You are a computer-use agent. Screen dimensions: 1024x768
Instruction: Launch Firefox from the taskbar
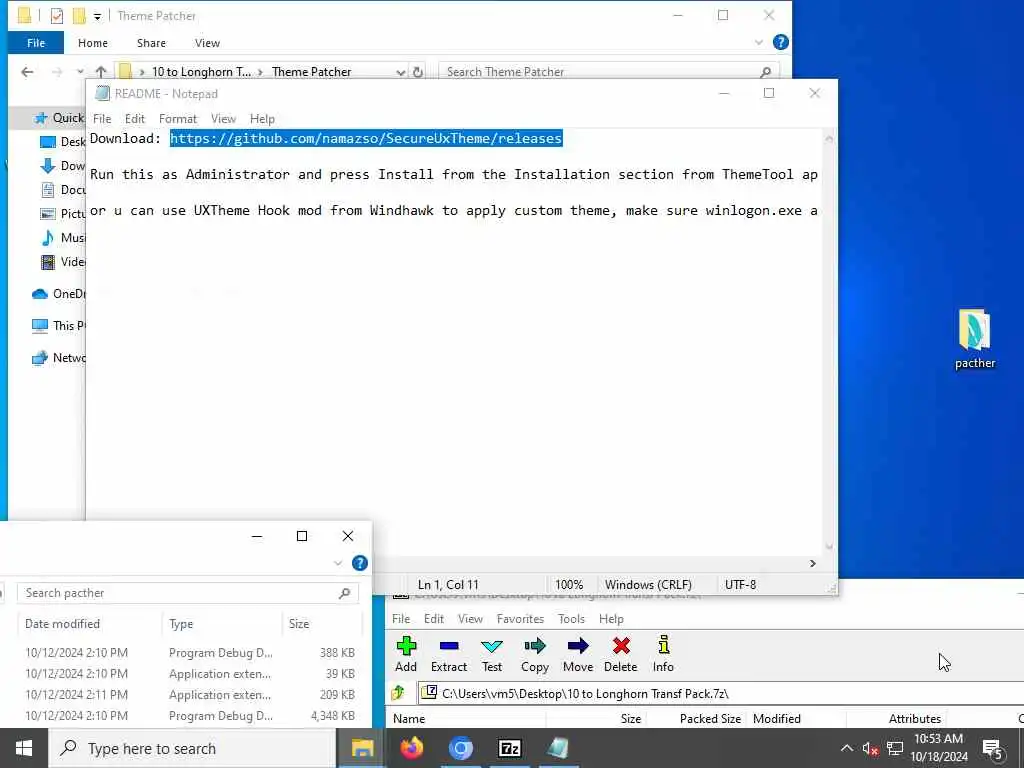point(411,748)
